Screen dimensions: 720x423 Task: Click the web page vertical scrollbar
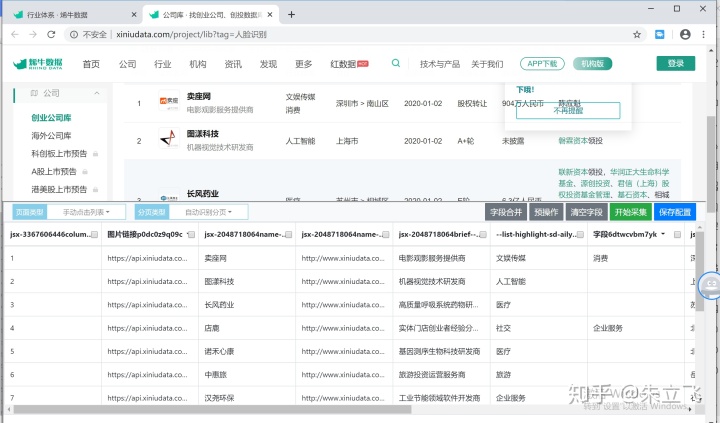[x=710, y=163]
